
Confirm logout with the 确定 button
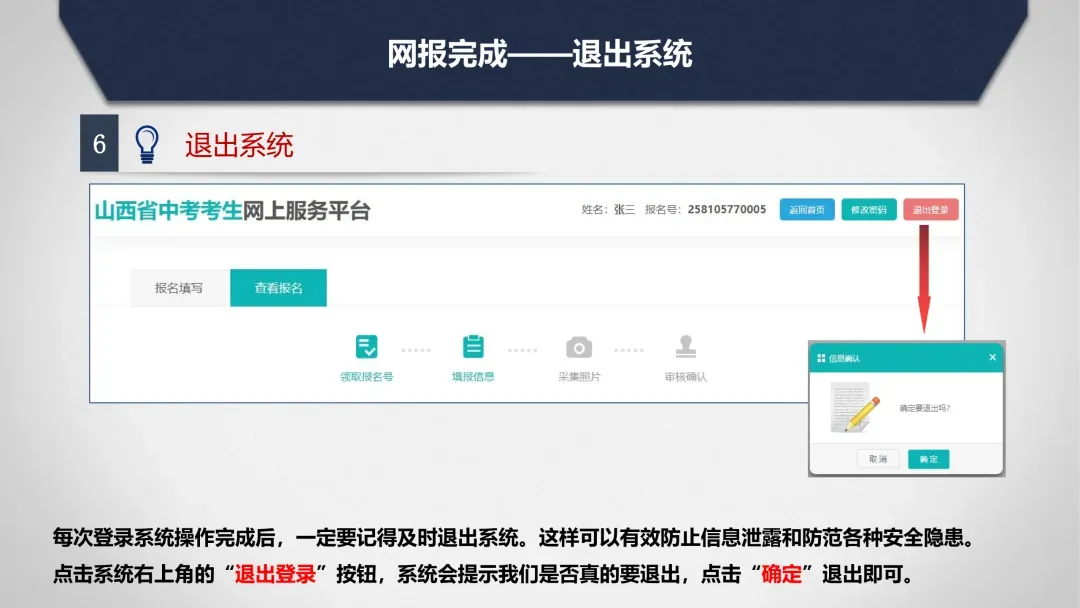tap(927, 459)
